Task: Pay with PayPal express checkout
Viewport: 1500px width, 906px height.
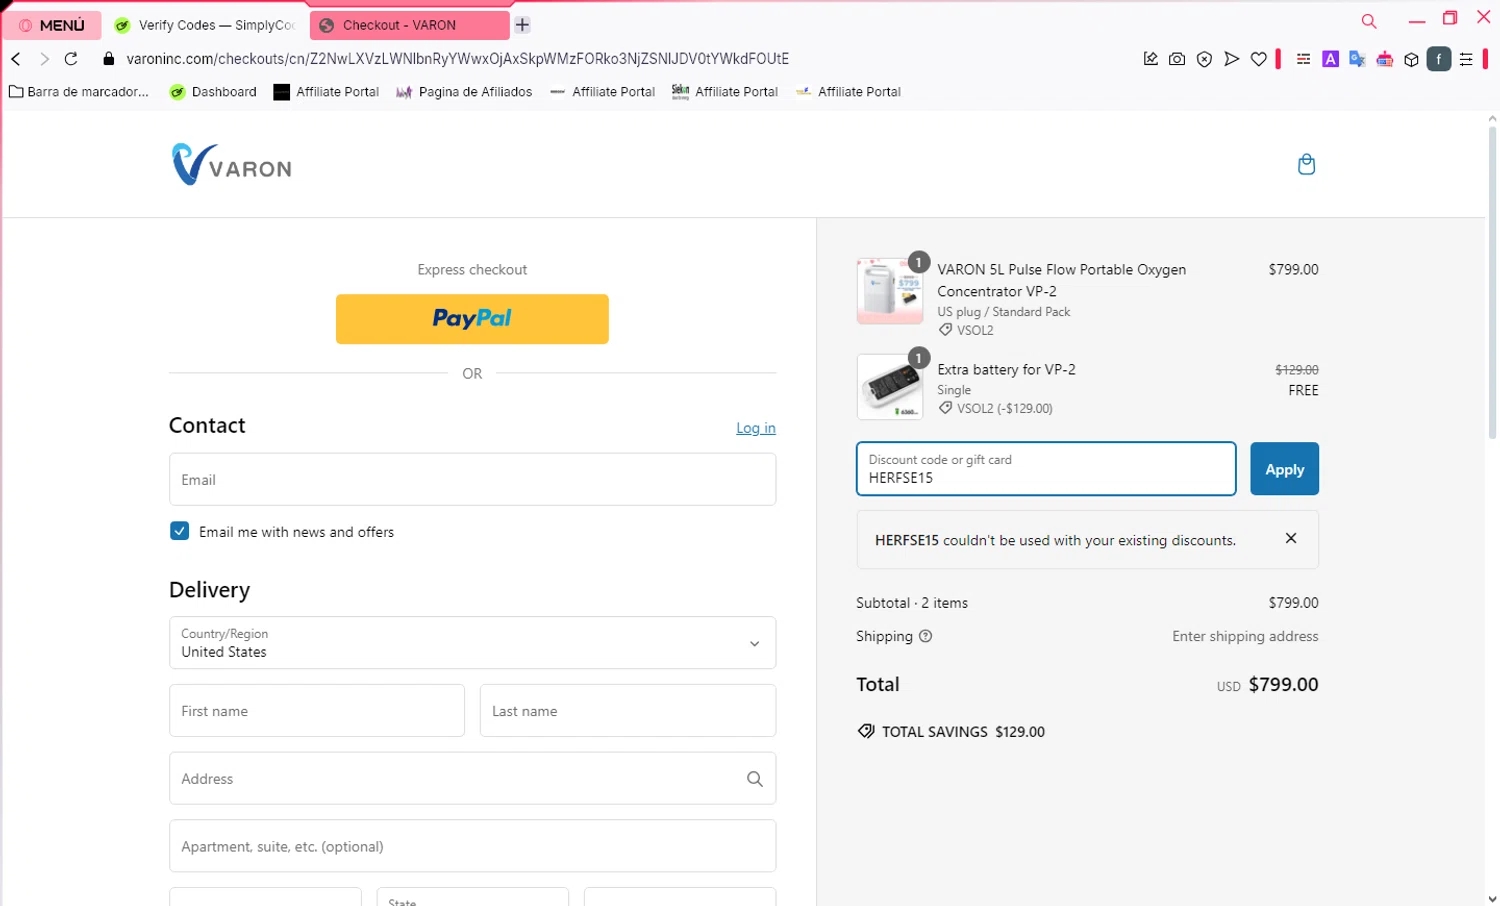Action: 472,319
